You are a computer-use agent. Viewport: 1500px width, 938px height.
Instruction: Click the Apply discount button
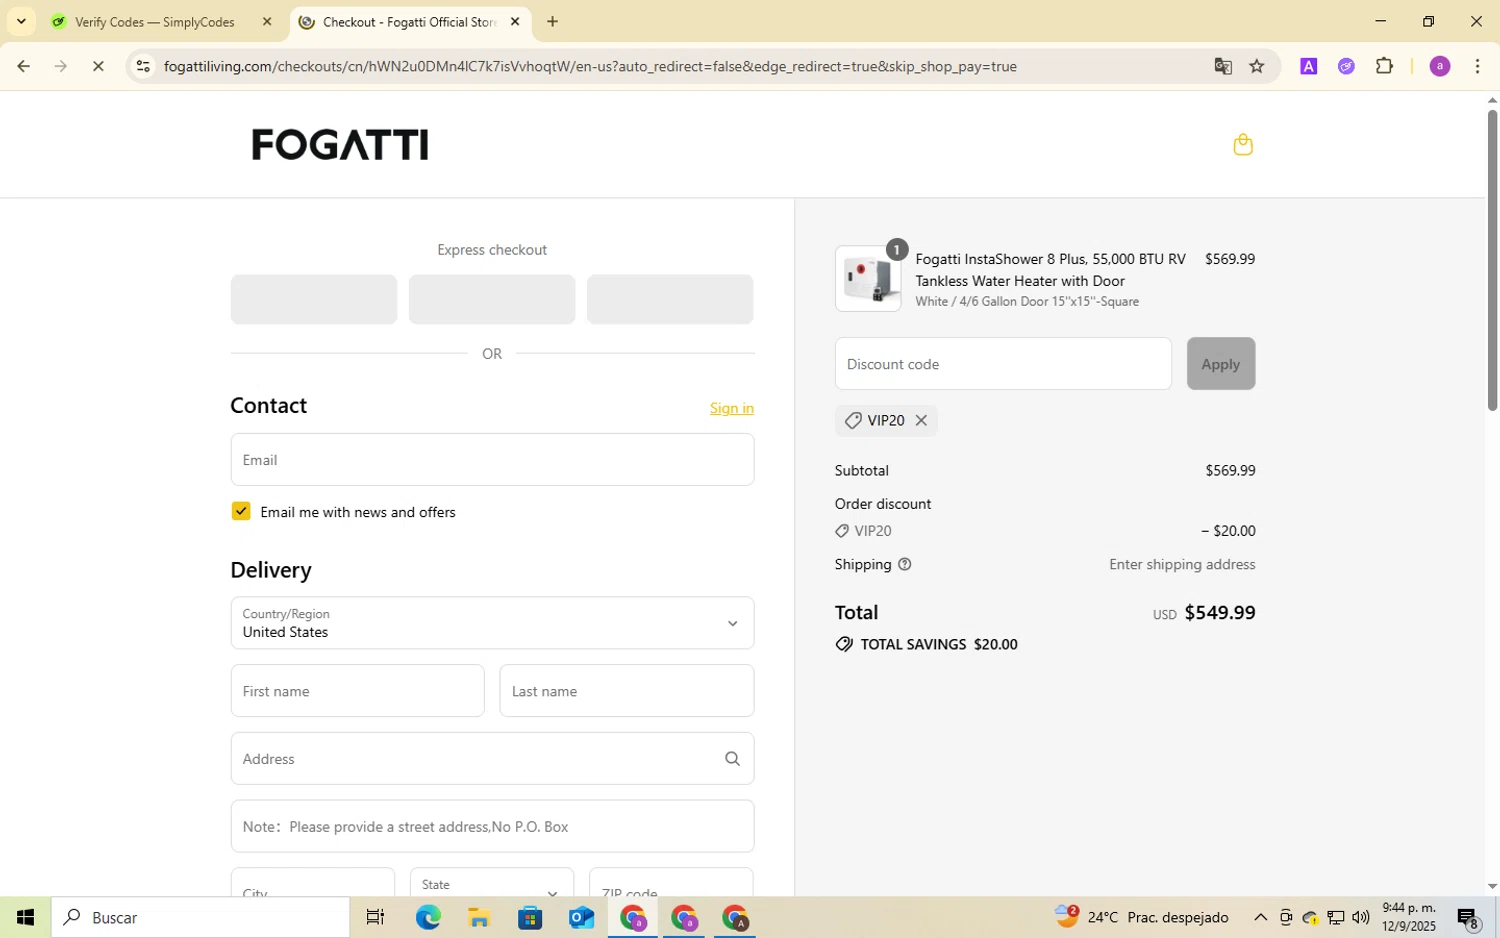coord(1221,364)
